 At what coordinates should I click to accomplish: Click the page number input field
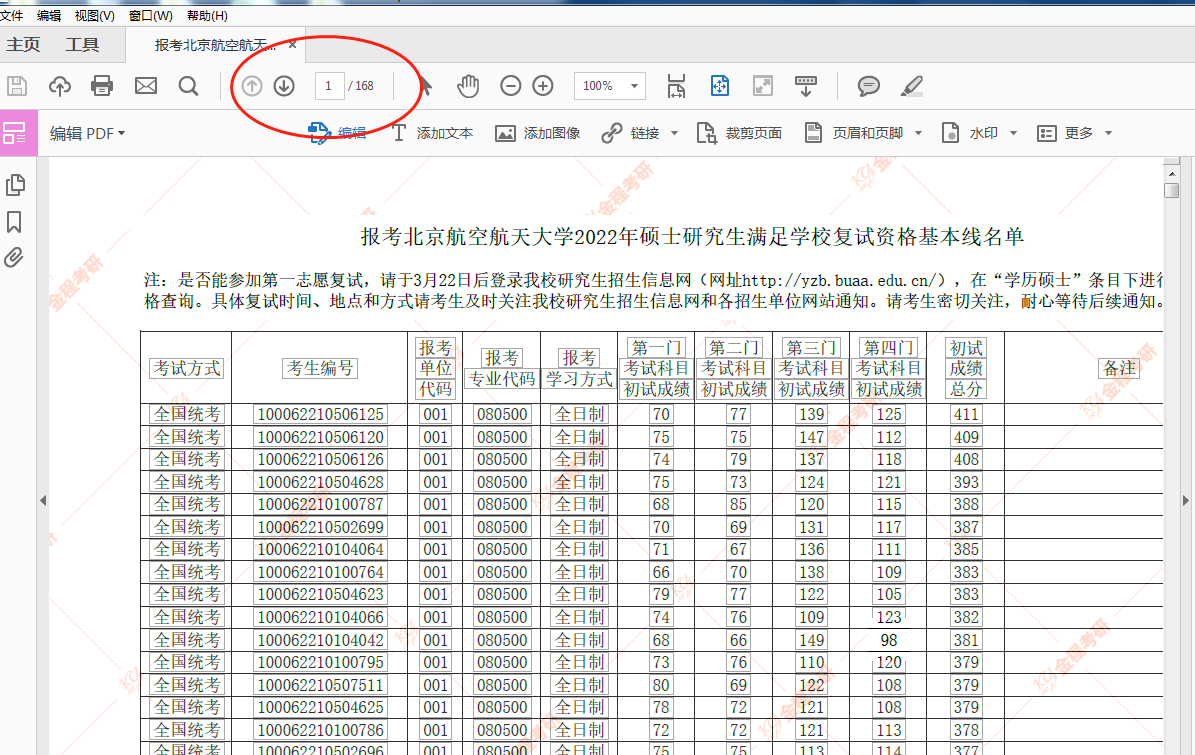[x=328, y=86]
